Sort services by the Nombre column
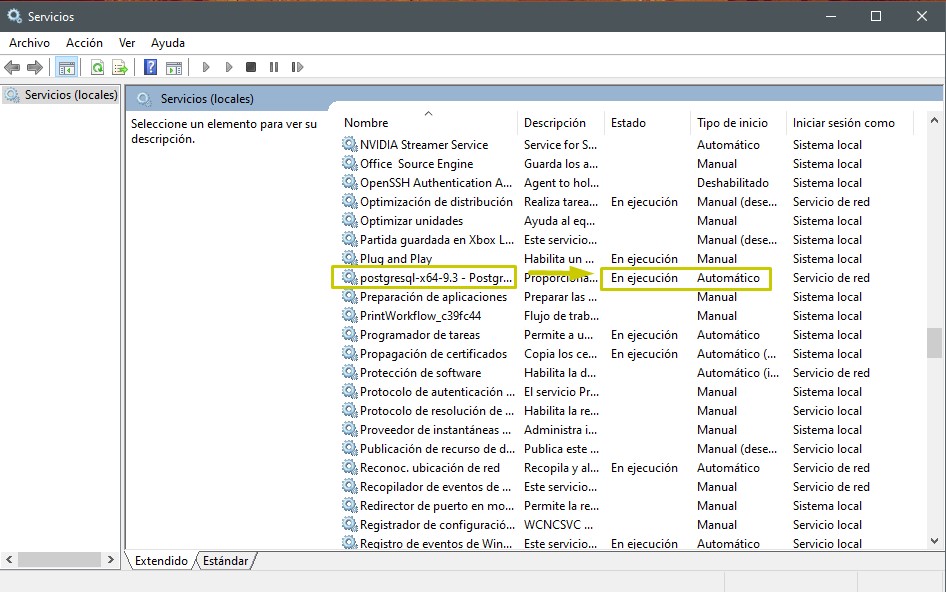Viewport: 946px width, 592px height. [x=366, y=122]
